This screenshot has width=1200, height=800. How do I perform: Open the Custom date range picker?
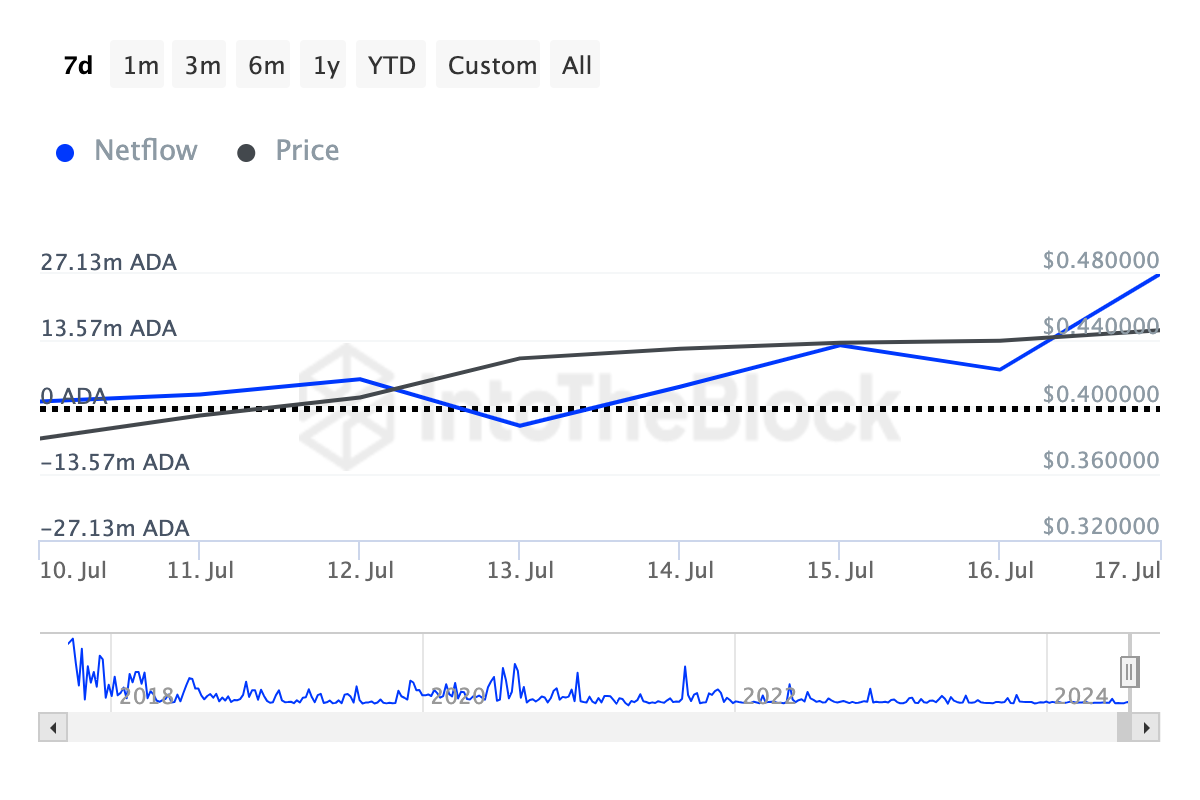coord(492,65)
